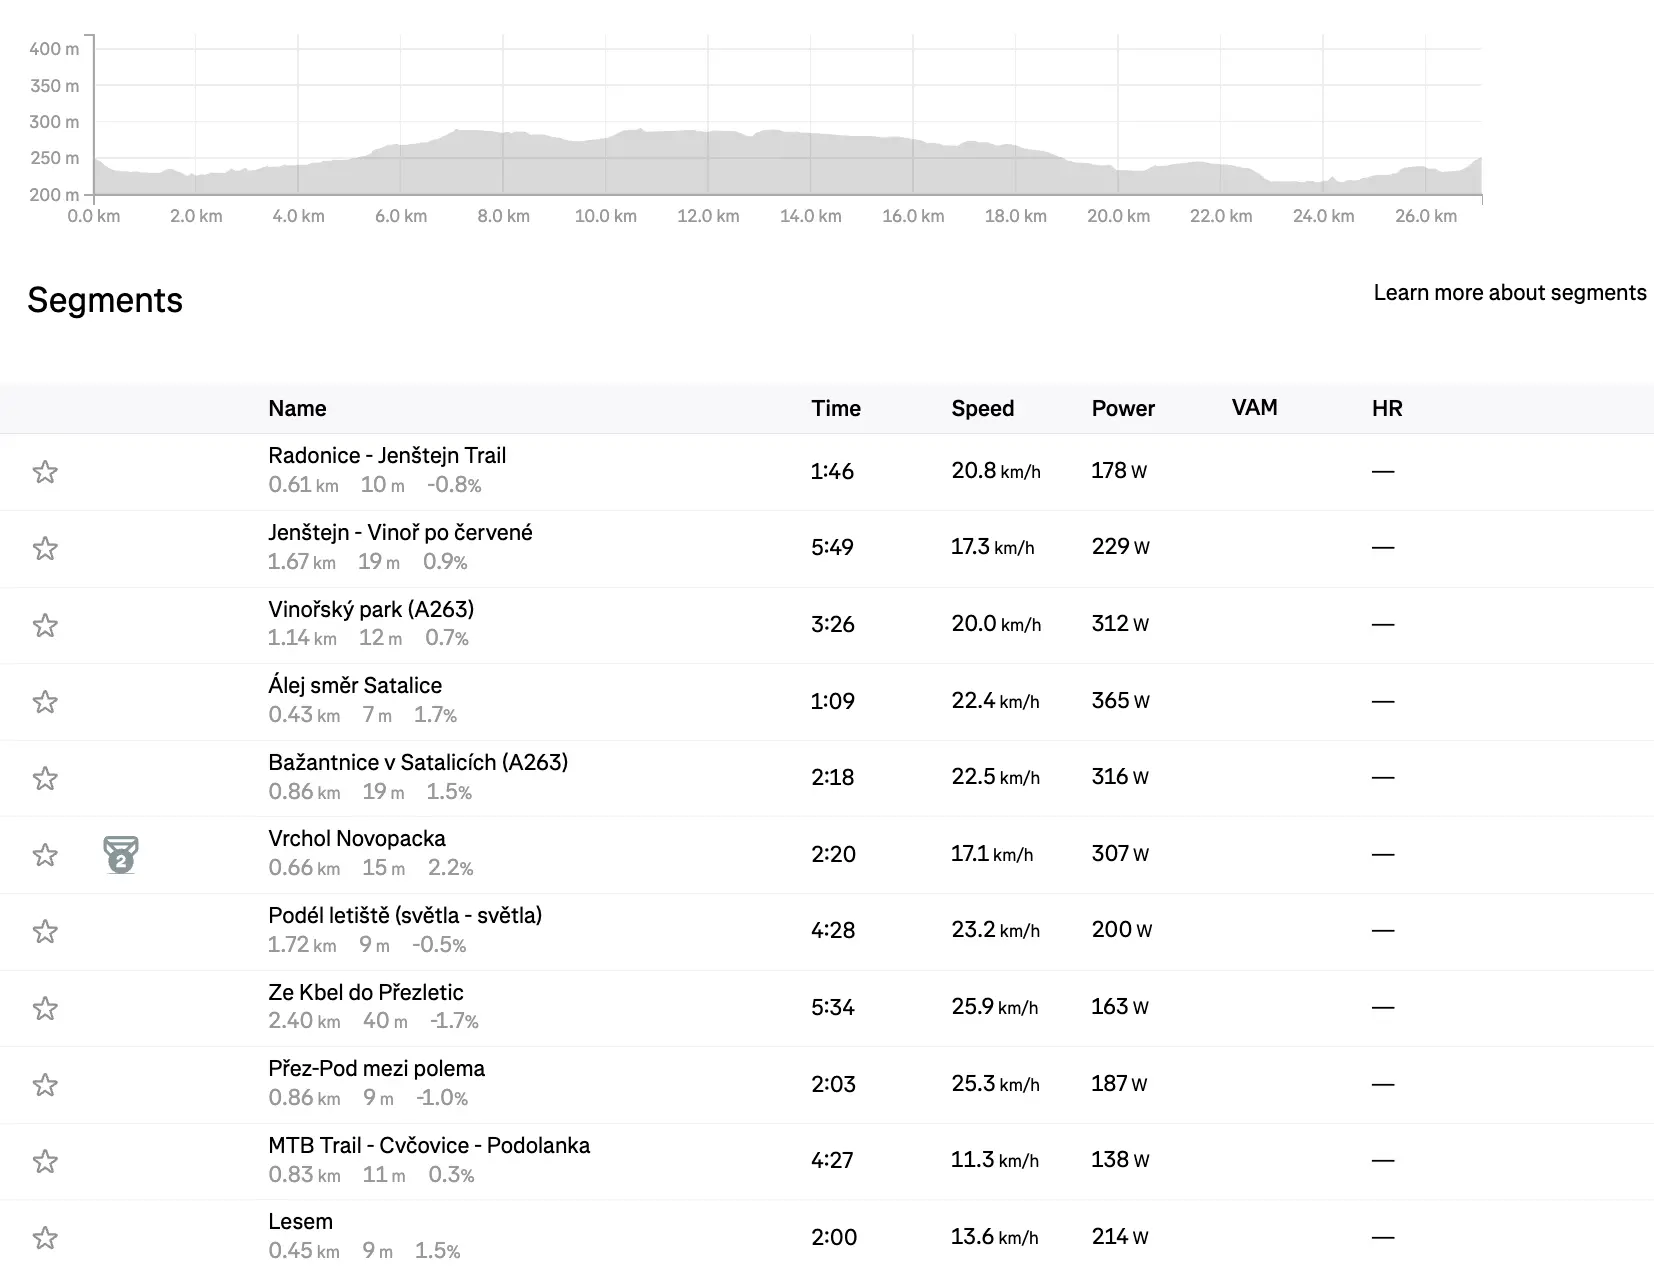Star Bažantnice v Satalicích segment
Image resolution: width=1654 pixels, height=1276 pixels.
click(45, 778)
